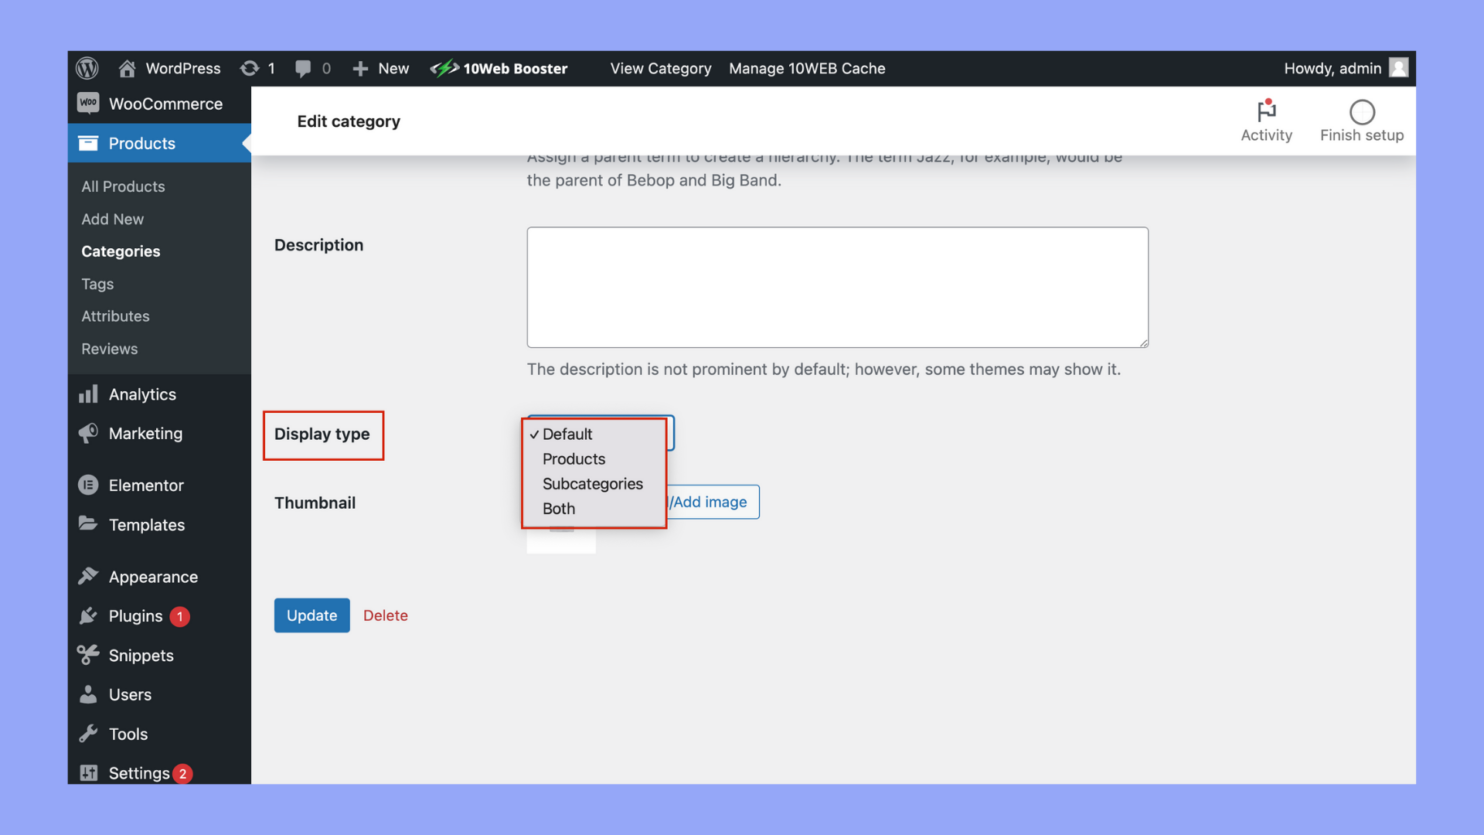Viewport: 1484px width, 835px height.
Task: Pick Both from the Display type list
Action: 558,508
